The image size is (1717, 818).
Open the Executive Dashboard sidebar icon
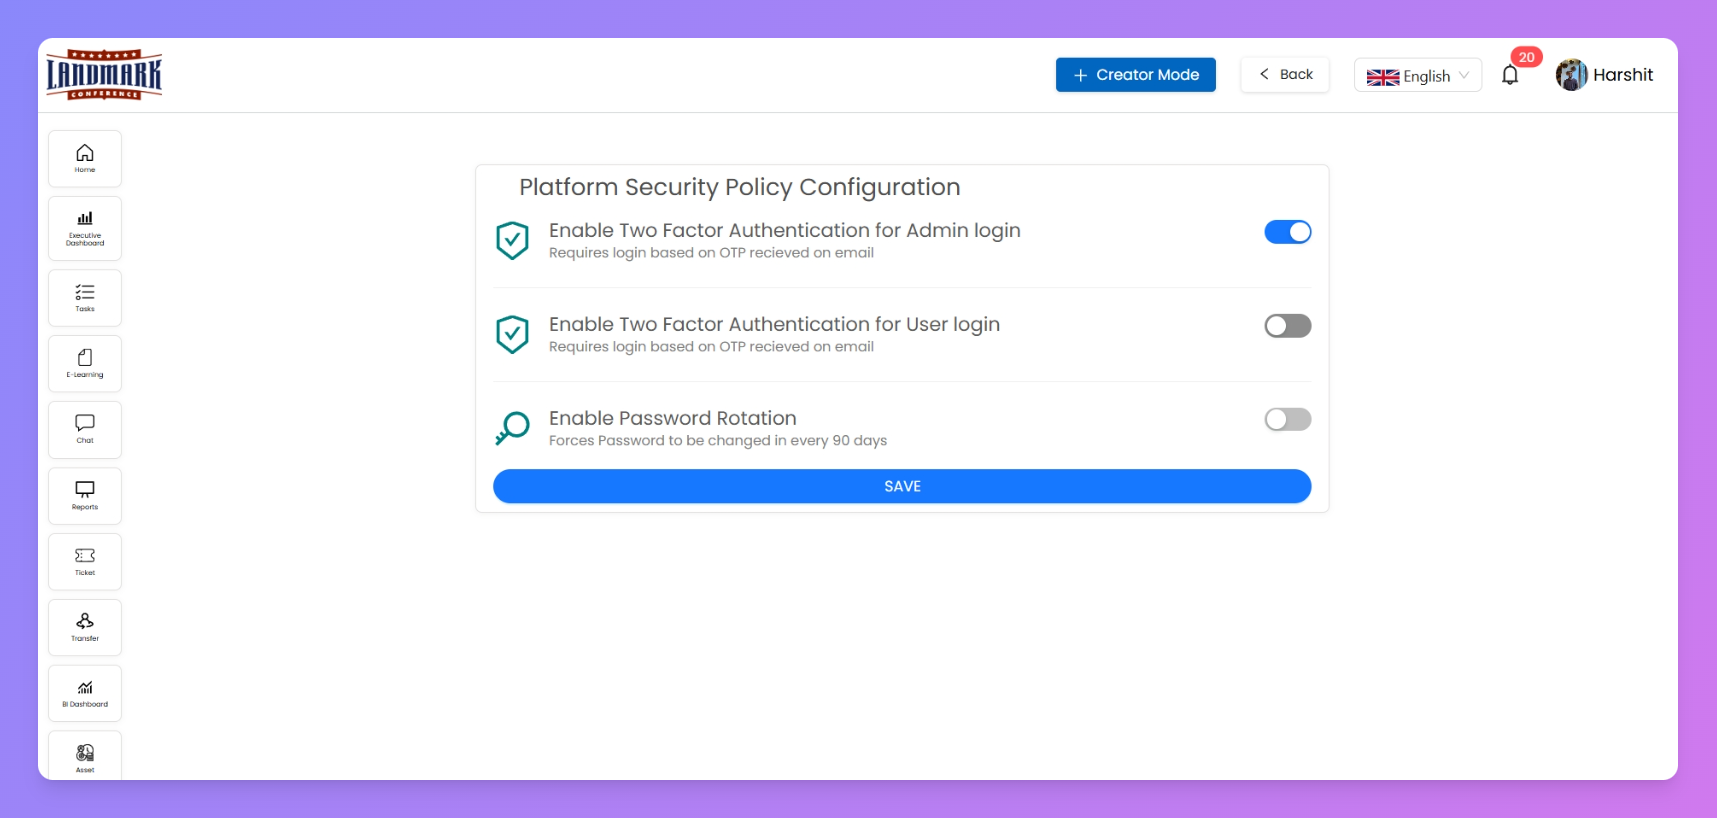(x=85, y=228)
